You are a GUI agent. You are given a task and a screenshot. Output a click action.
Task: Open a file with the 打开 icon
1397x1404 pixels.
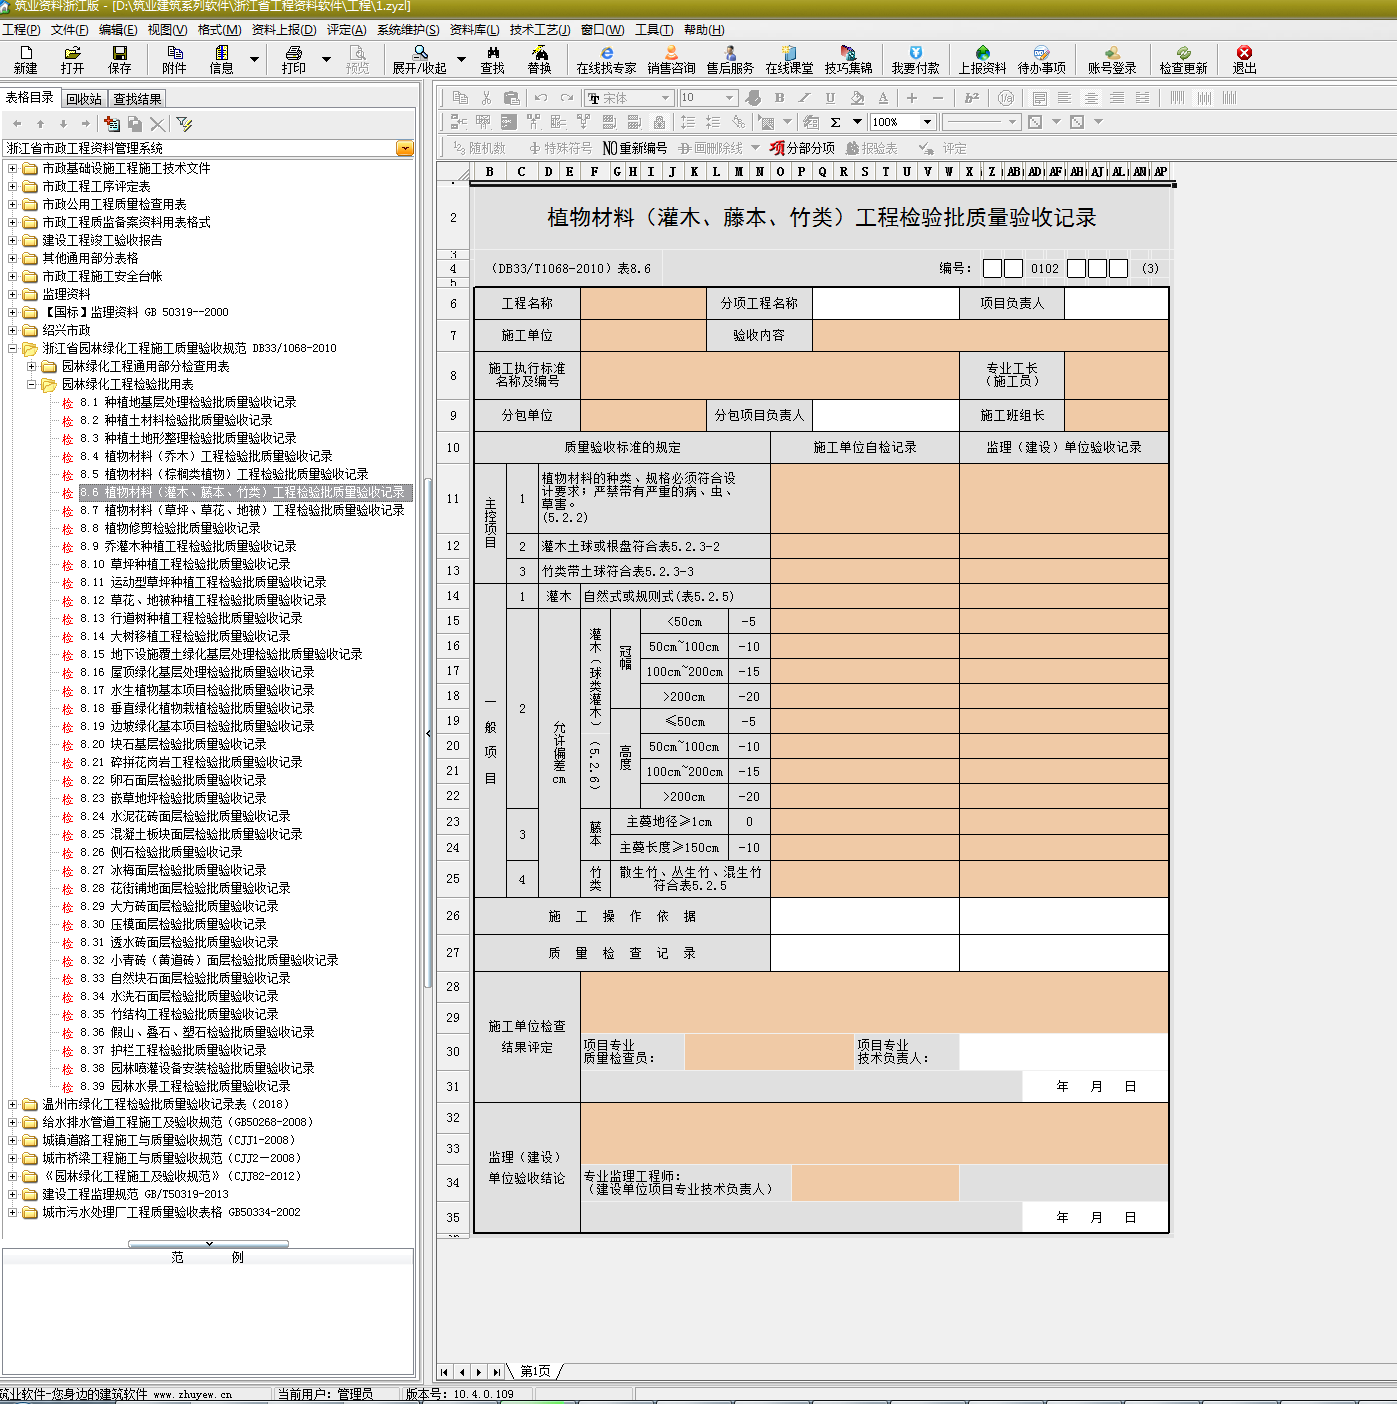coord(72,59)
